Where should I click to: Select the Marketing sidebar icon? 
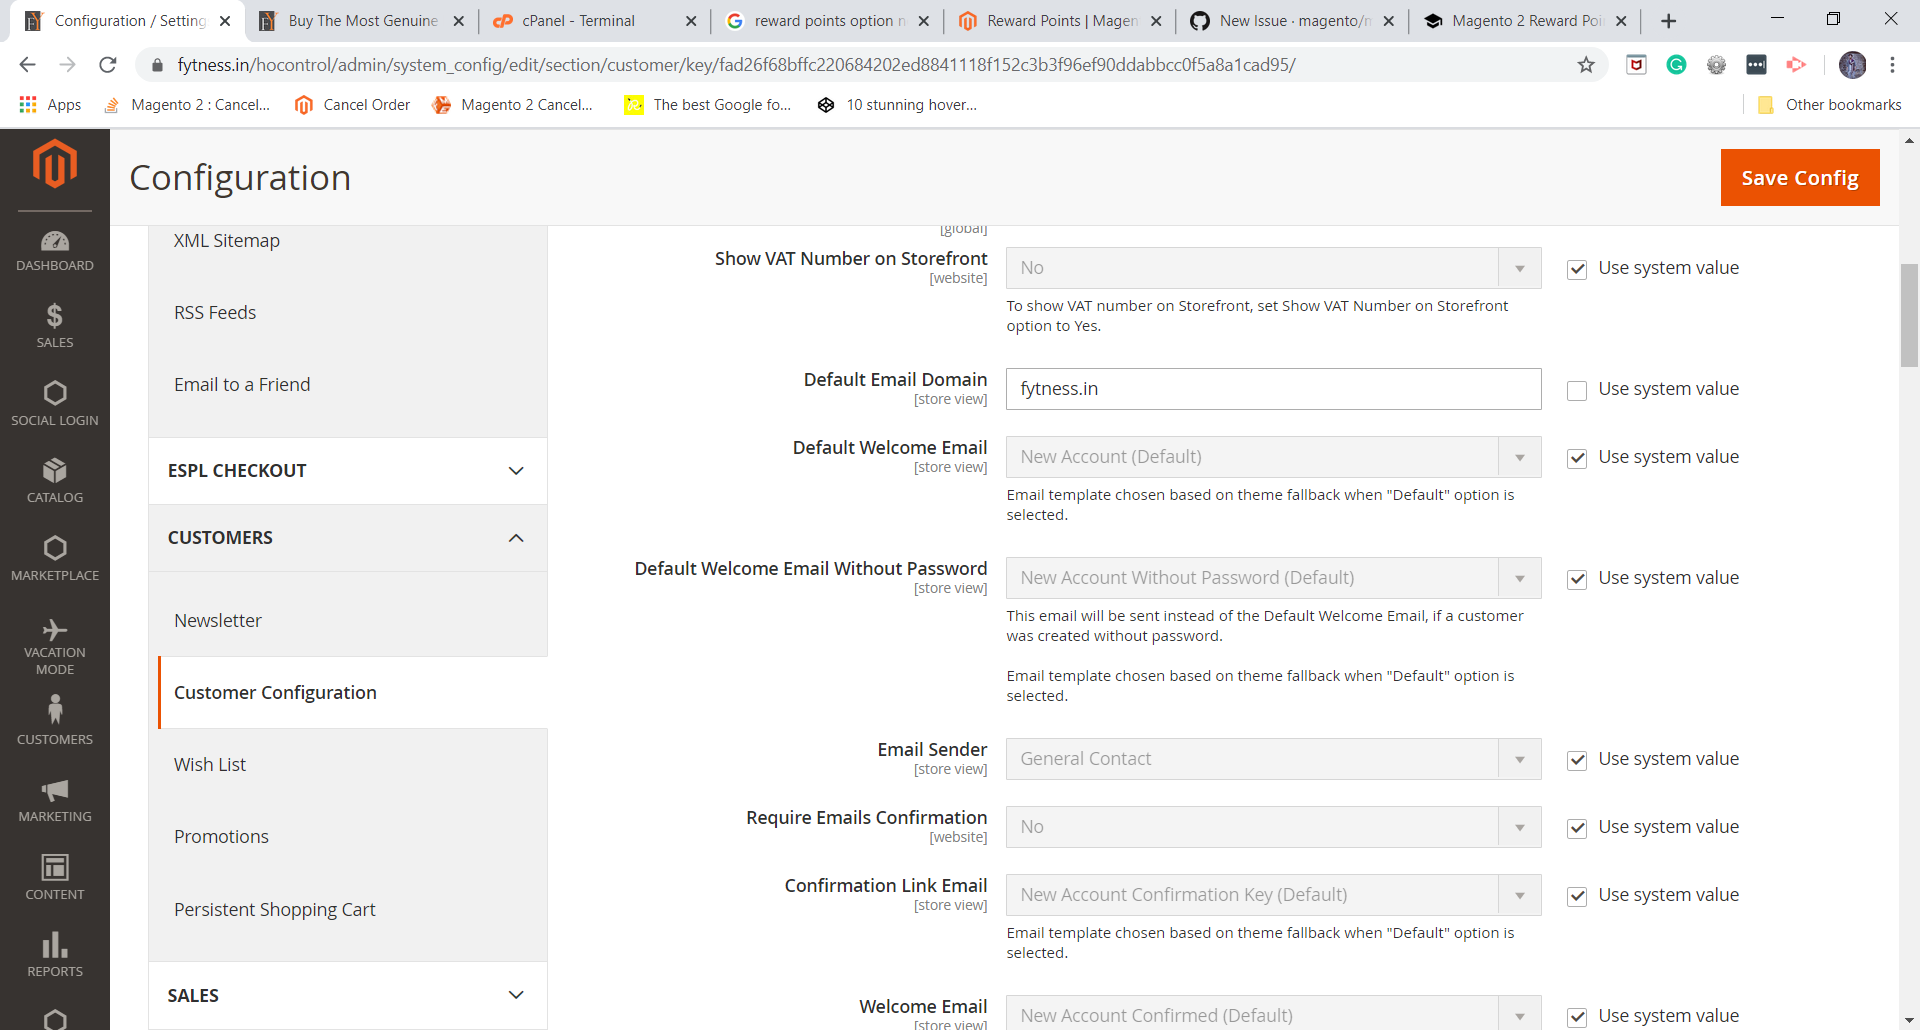pyautogui.click(x=55, y=797)
